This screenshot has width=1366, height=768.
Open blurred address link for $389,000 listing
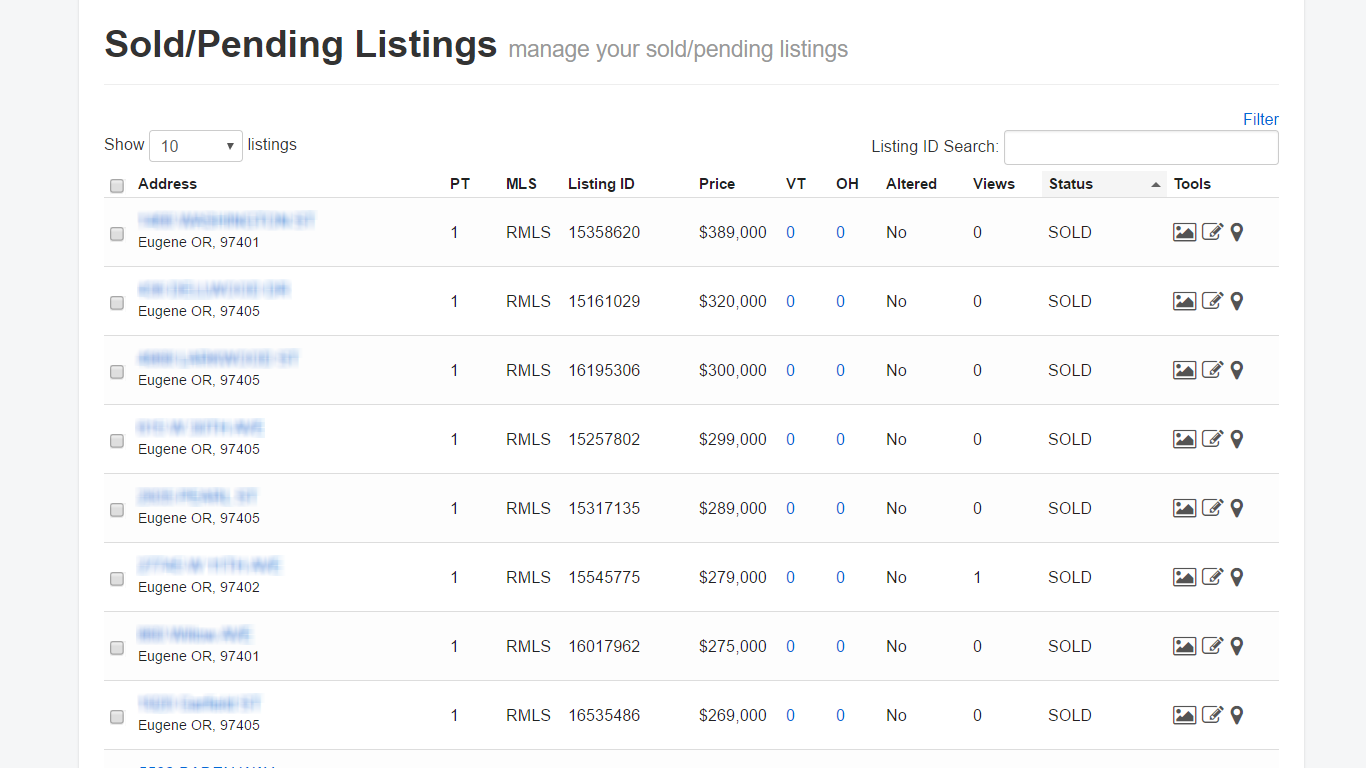(x=227, y=220)
